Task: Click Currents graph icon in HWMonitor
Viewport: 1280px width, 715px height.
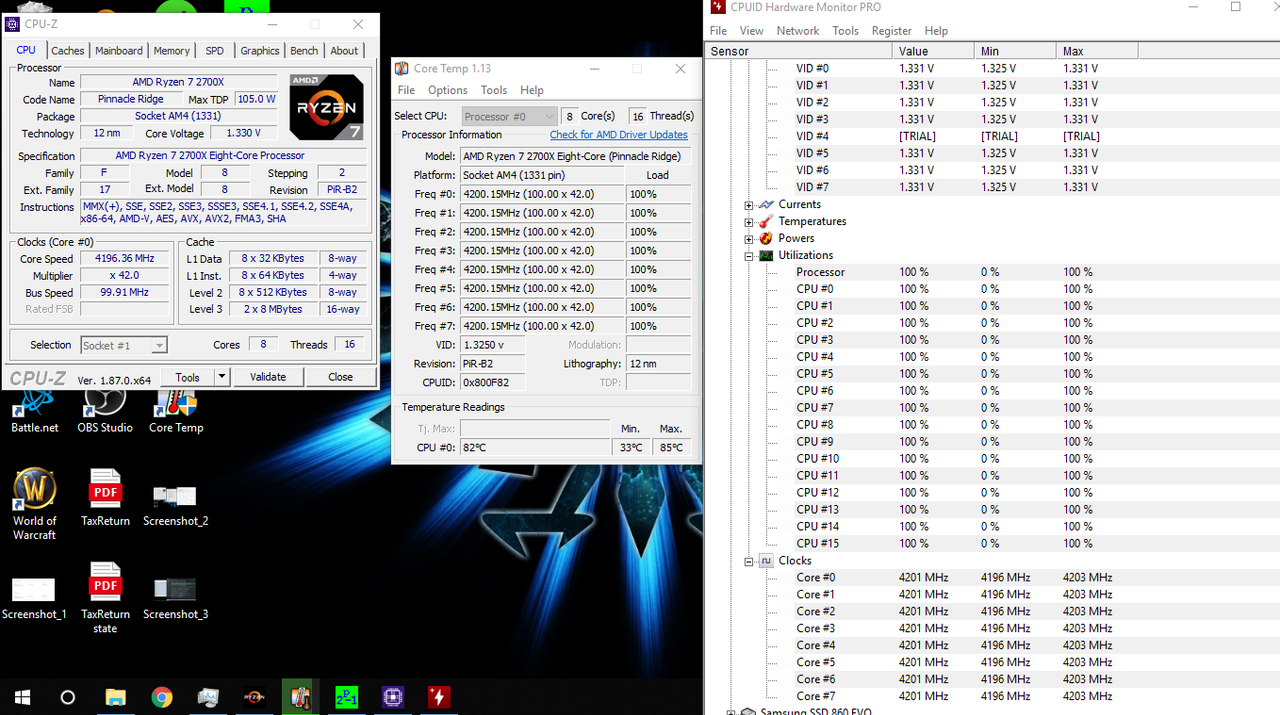Action: pyautogui.click(x=766, y=204)
